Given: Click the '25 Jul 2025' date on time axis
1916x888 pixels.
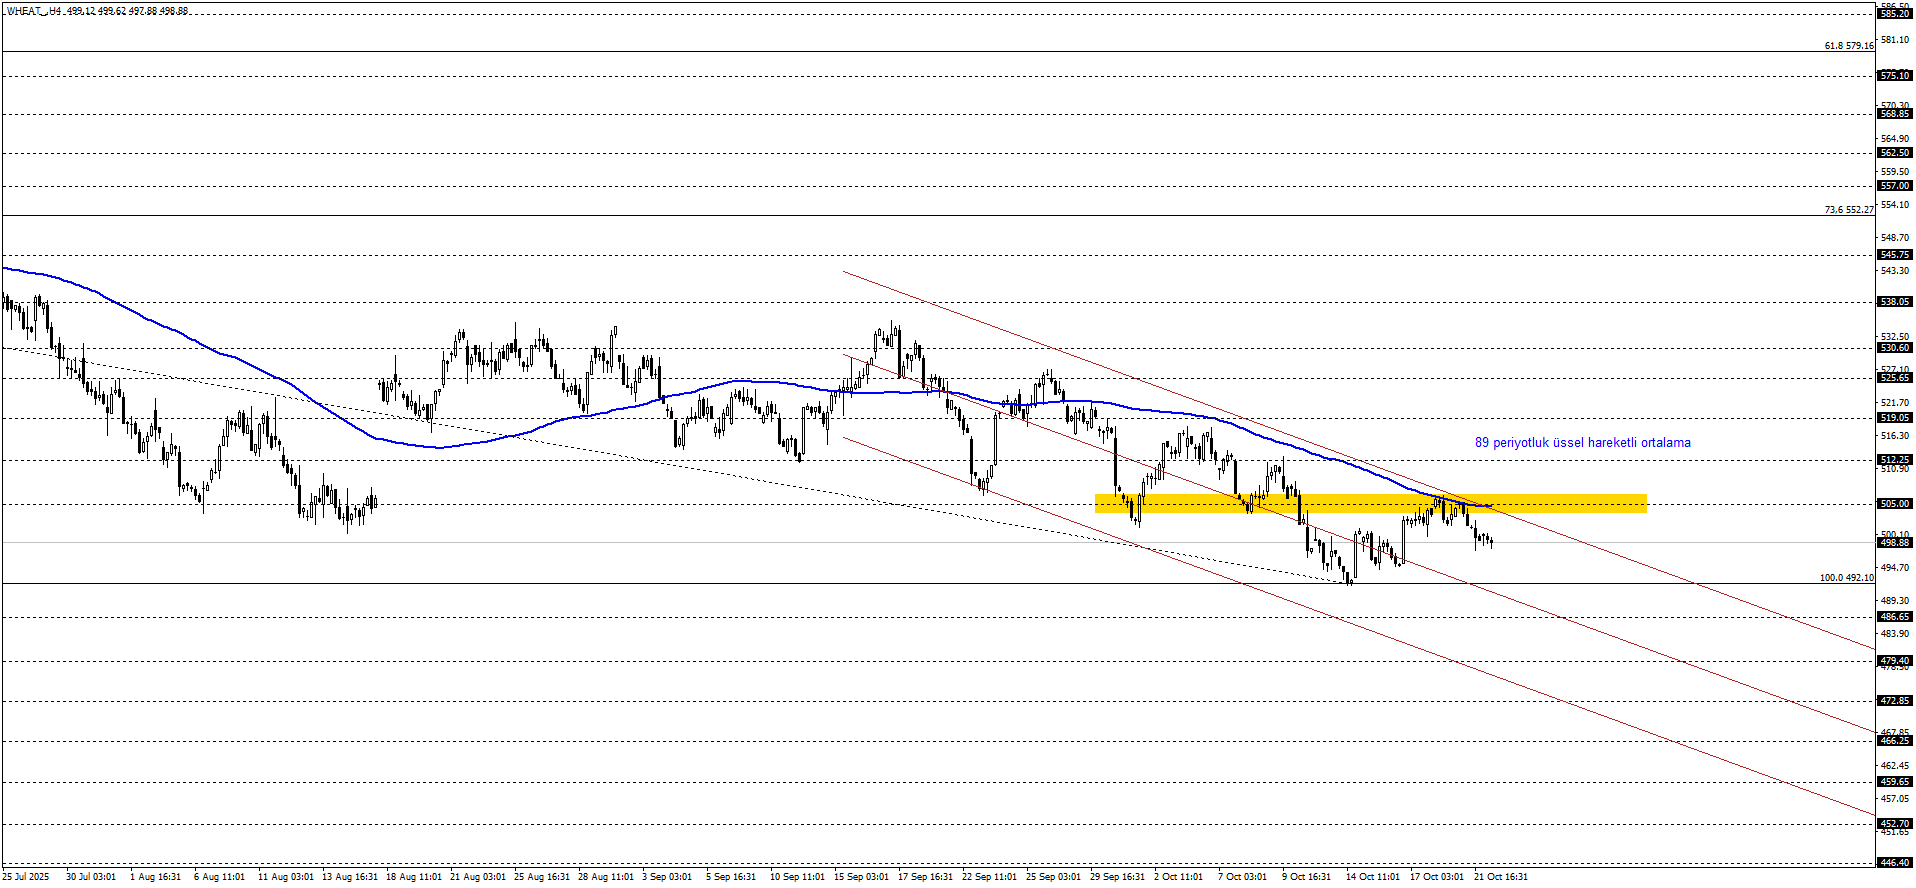Looking at the screenshot, I should (x=25, y=877).
